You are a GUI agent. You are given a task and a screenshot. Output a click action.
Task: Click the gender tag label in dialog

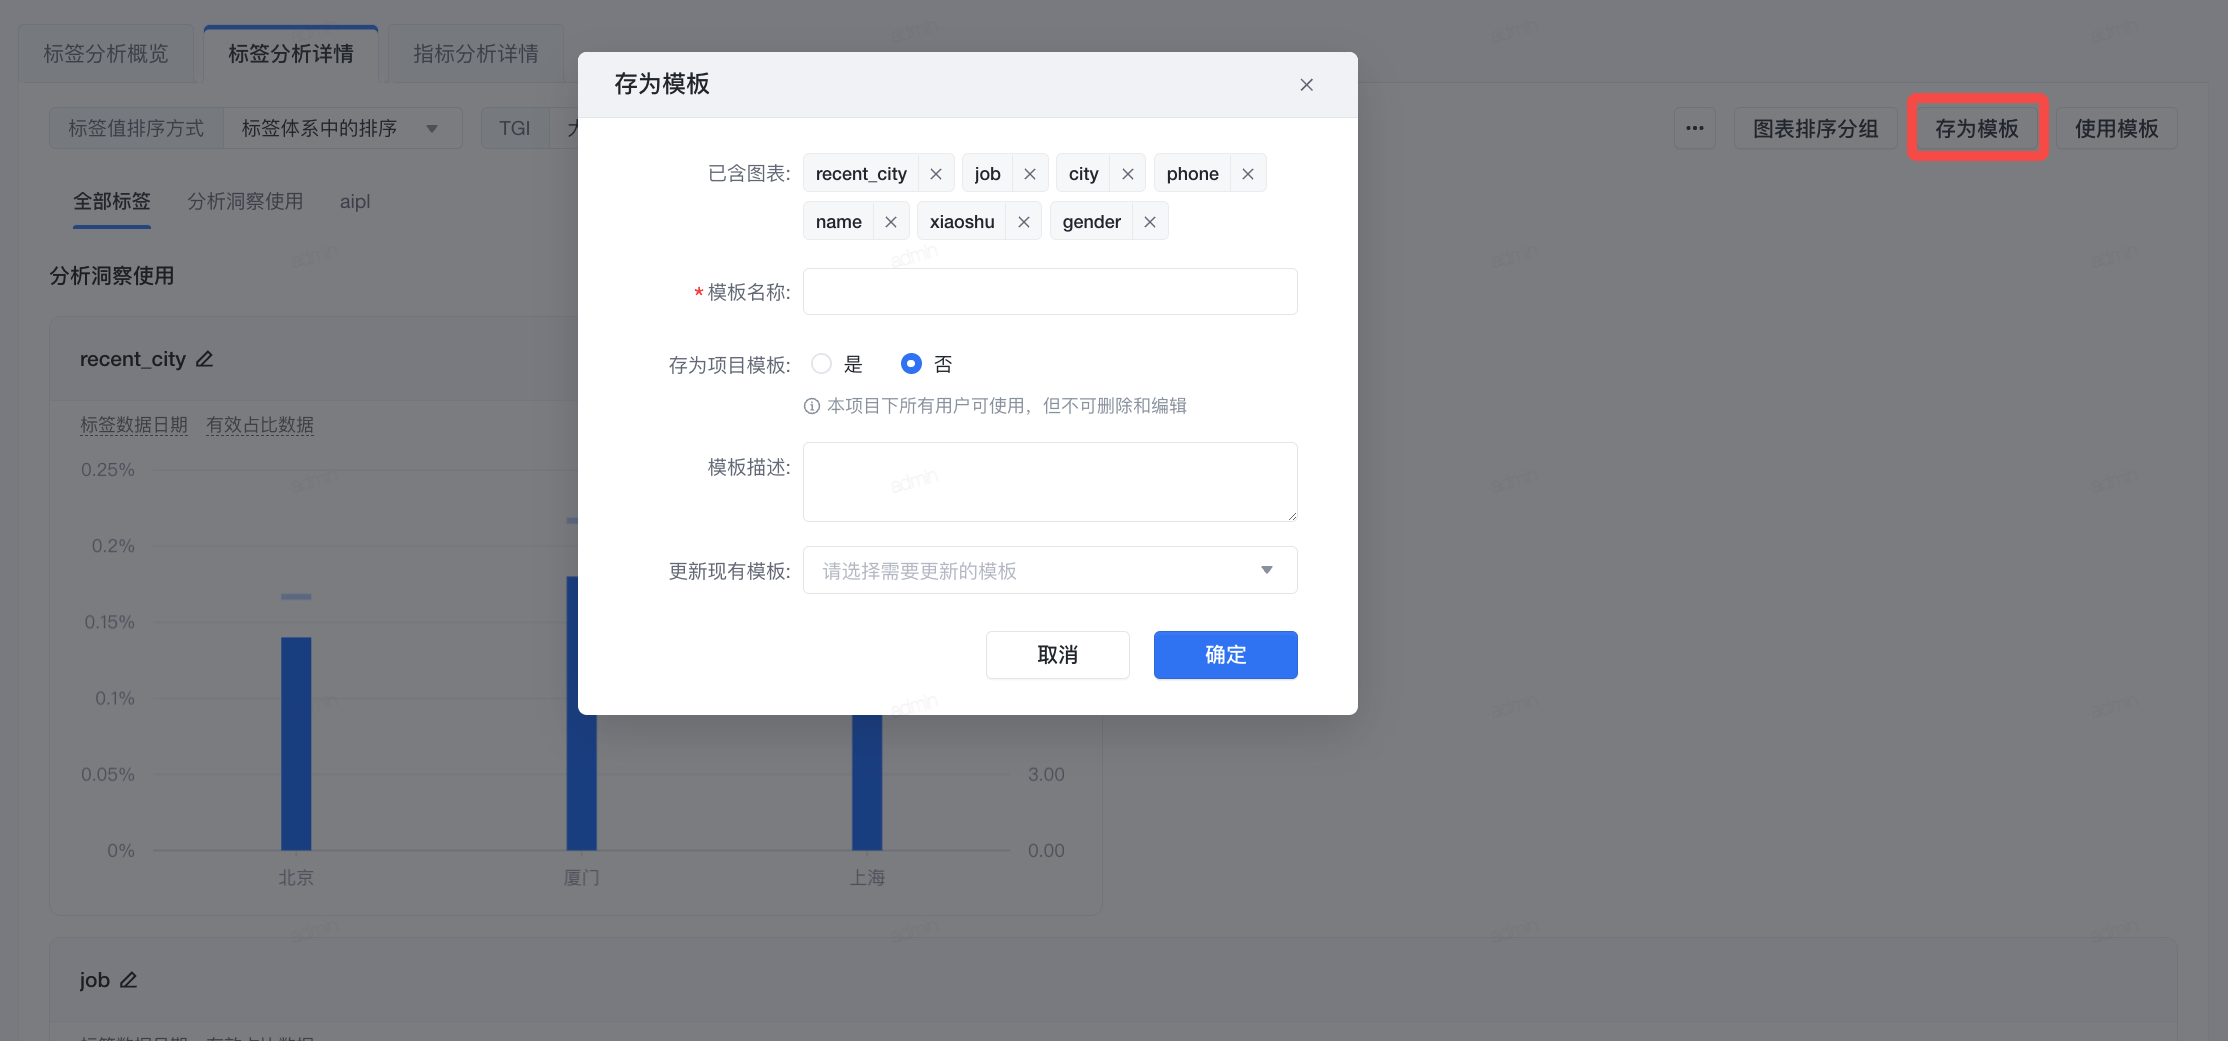1092,222
